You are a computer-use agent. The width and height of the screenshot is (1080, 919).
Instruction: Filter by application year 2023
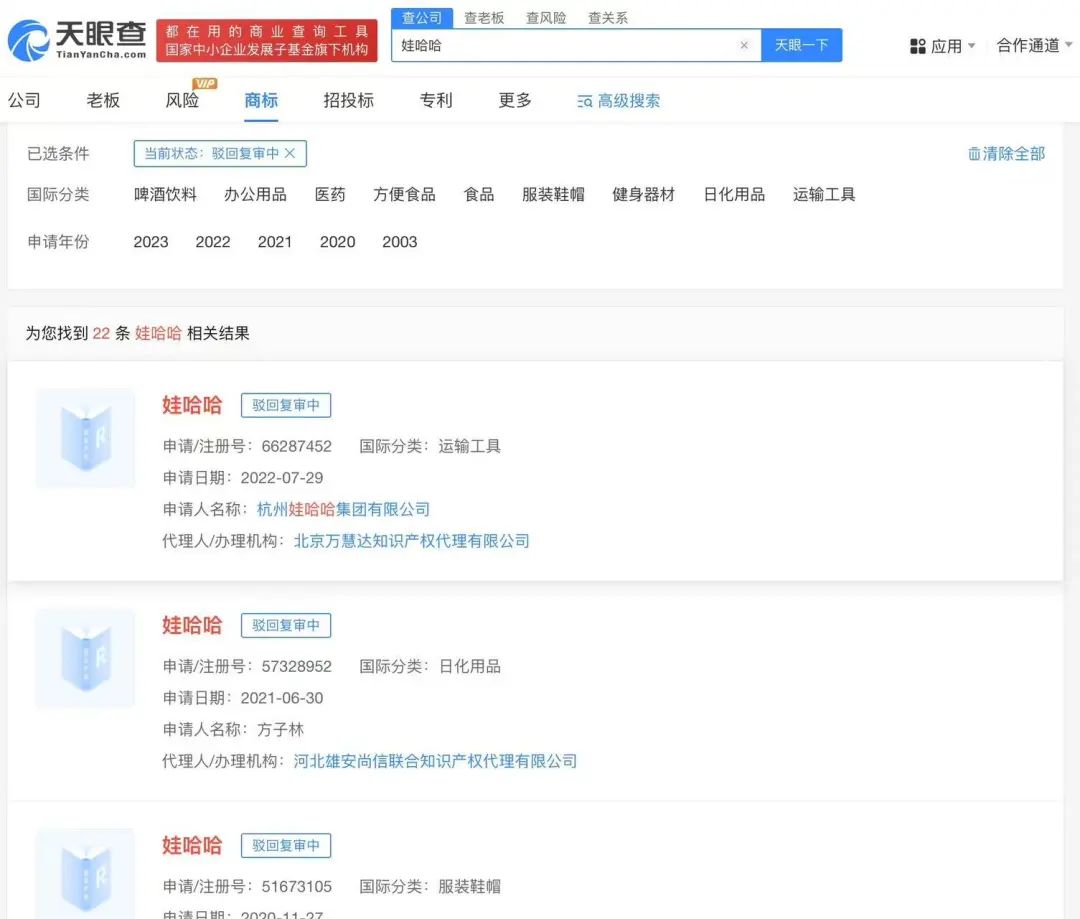(x=151, y=242)
